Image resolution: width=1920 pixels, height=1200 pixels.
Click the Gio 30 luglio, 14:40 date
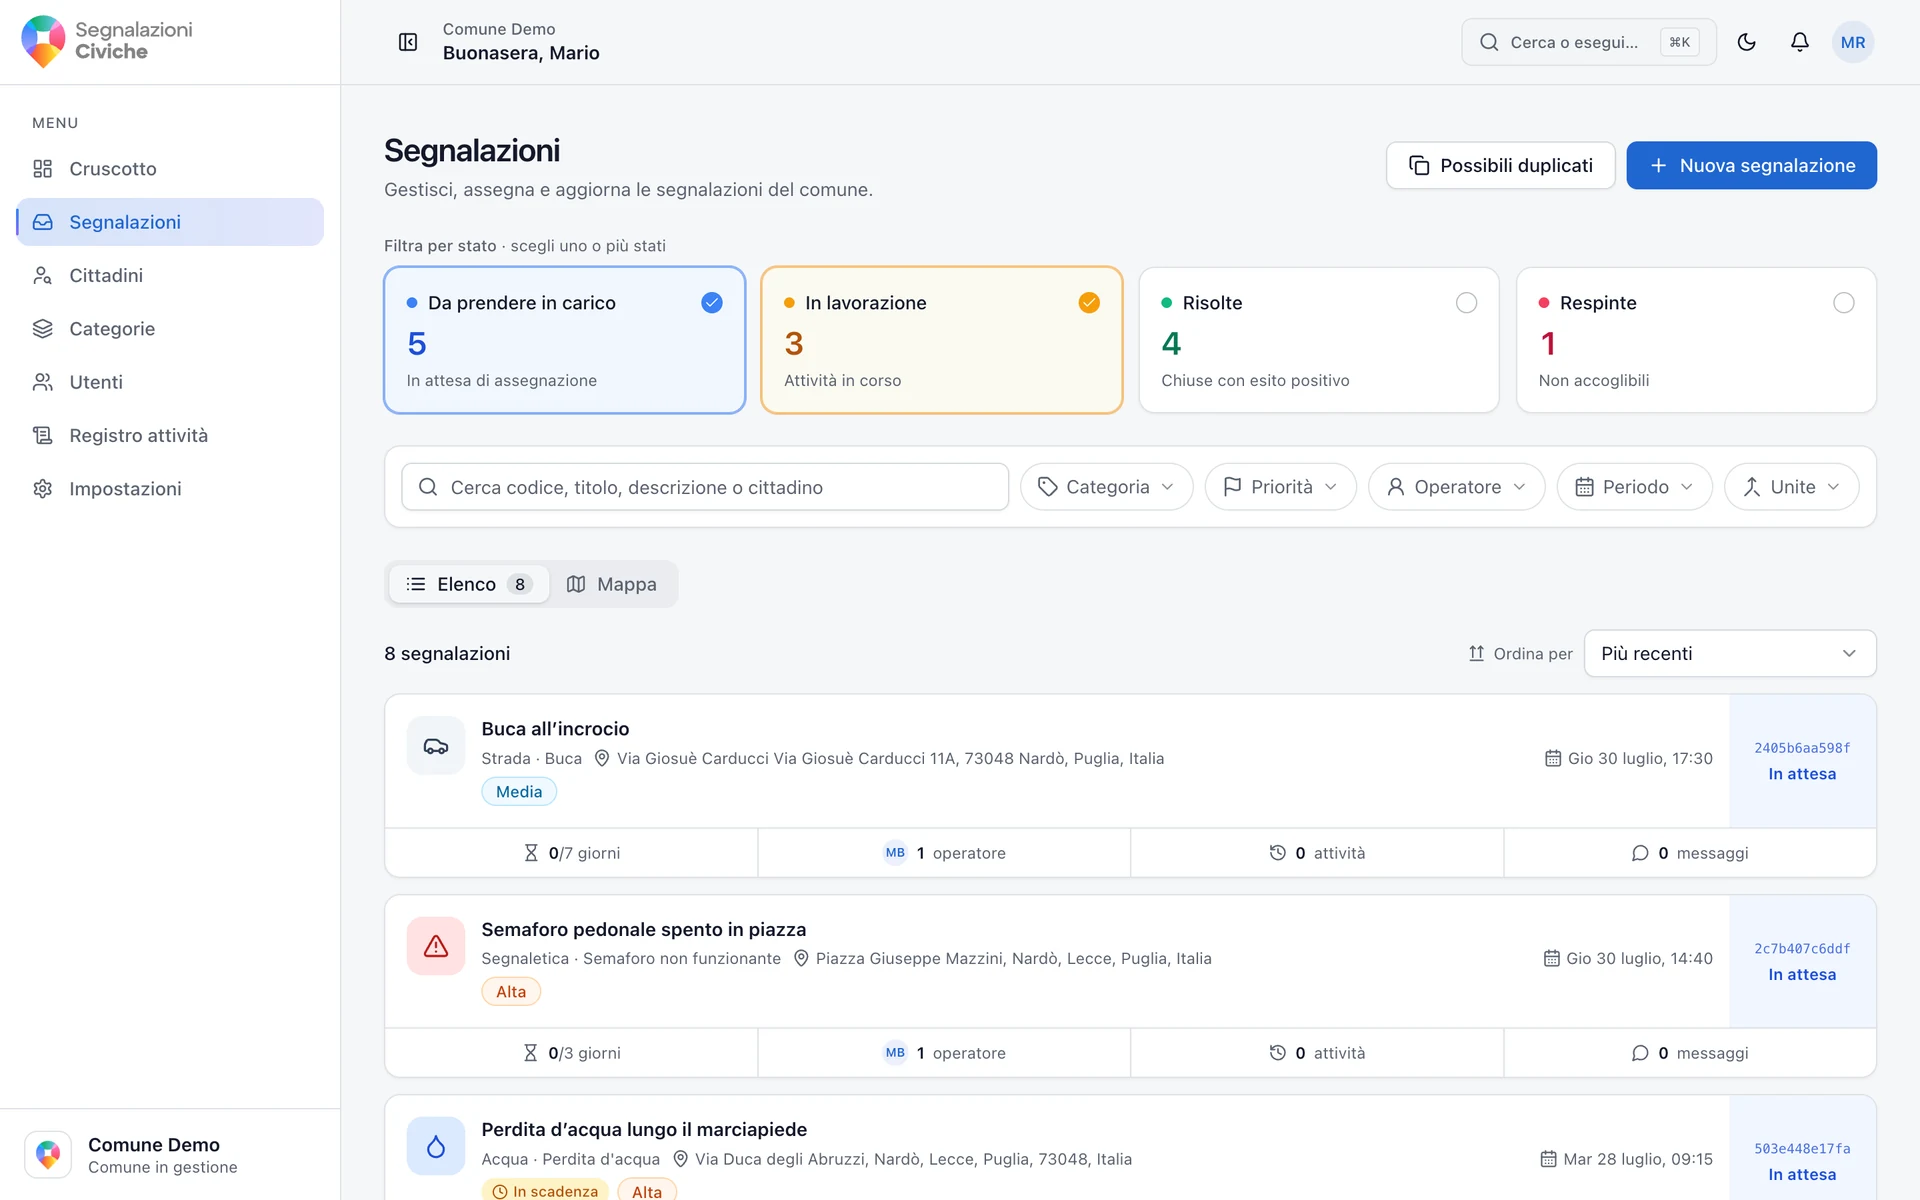click(1639, 958)
